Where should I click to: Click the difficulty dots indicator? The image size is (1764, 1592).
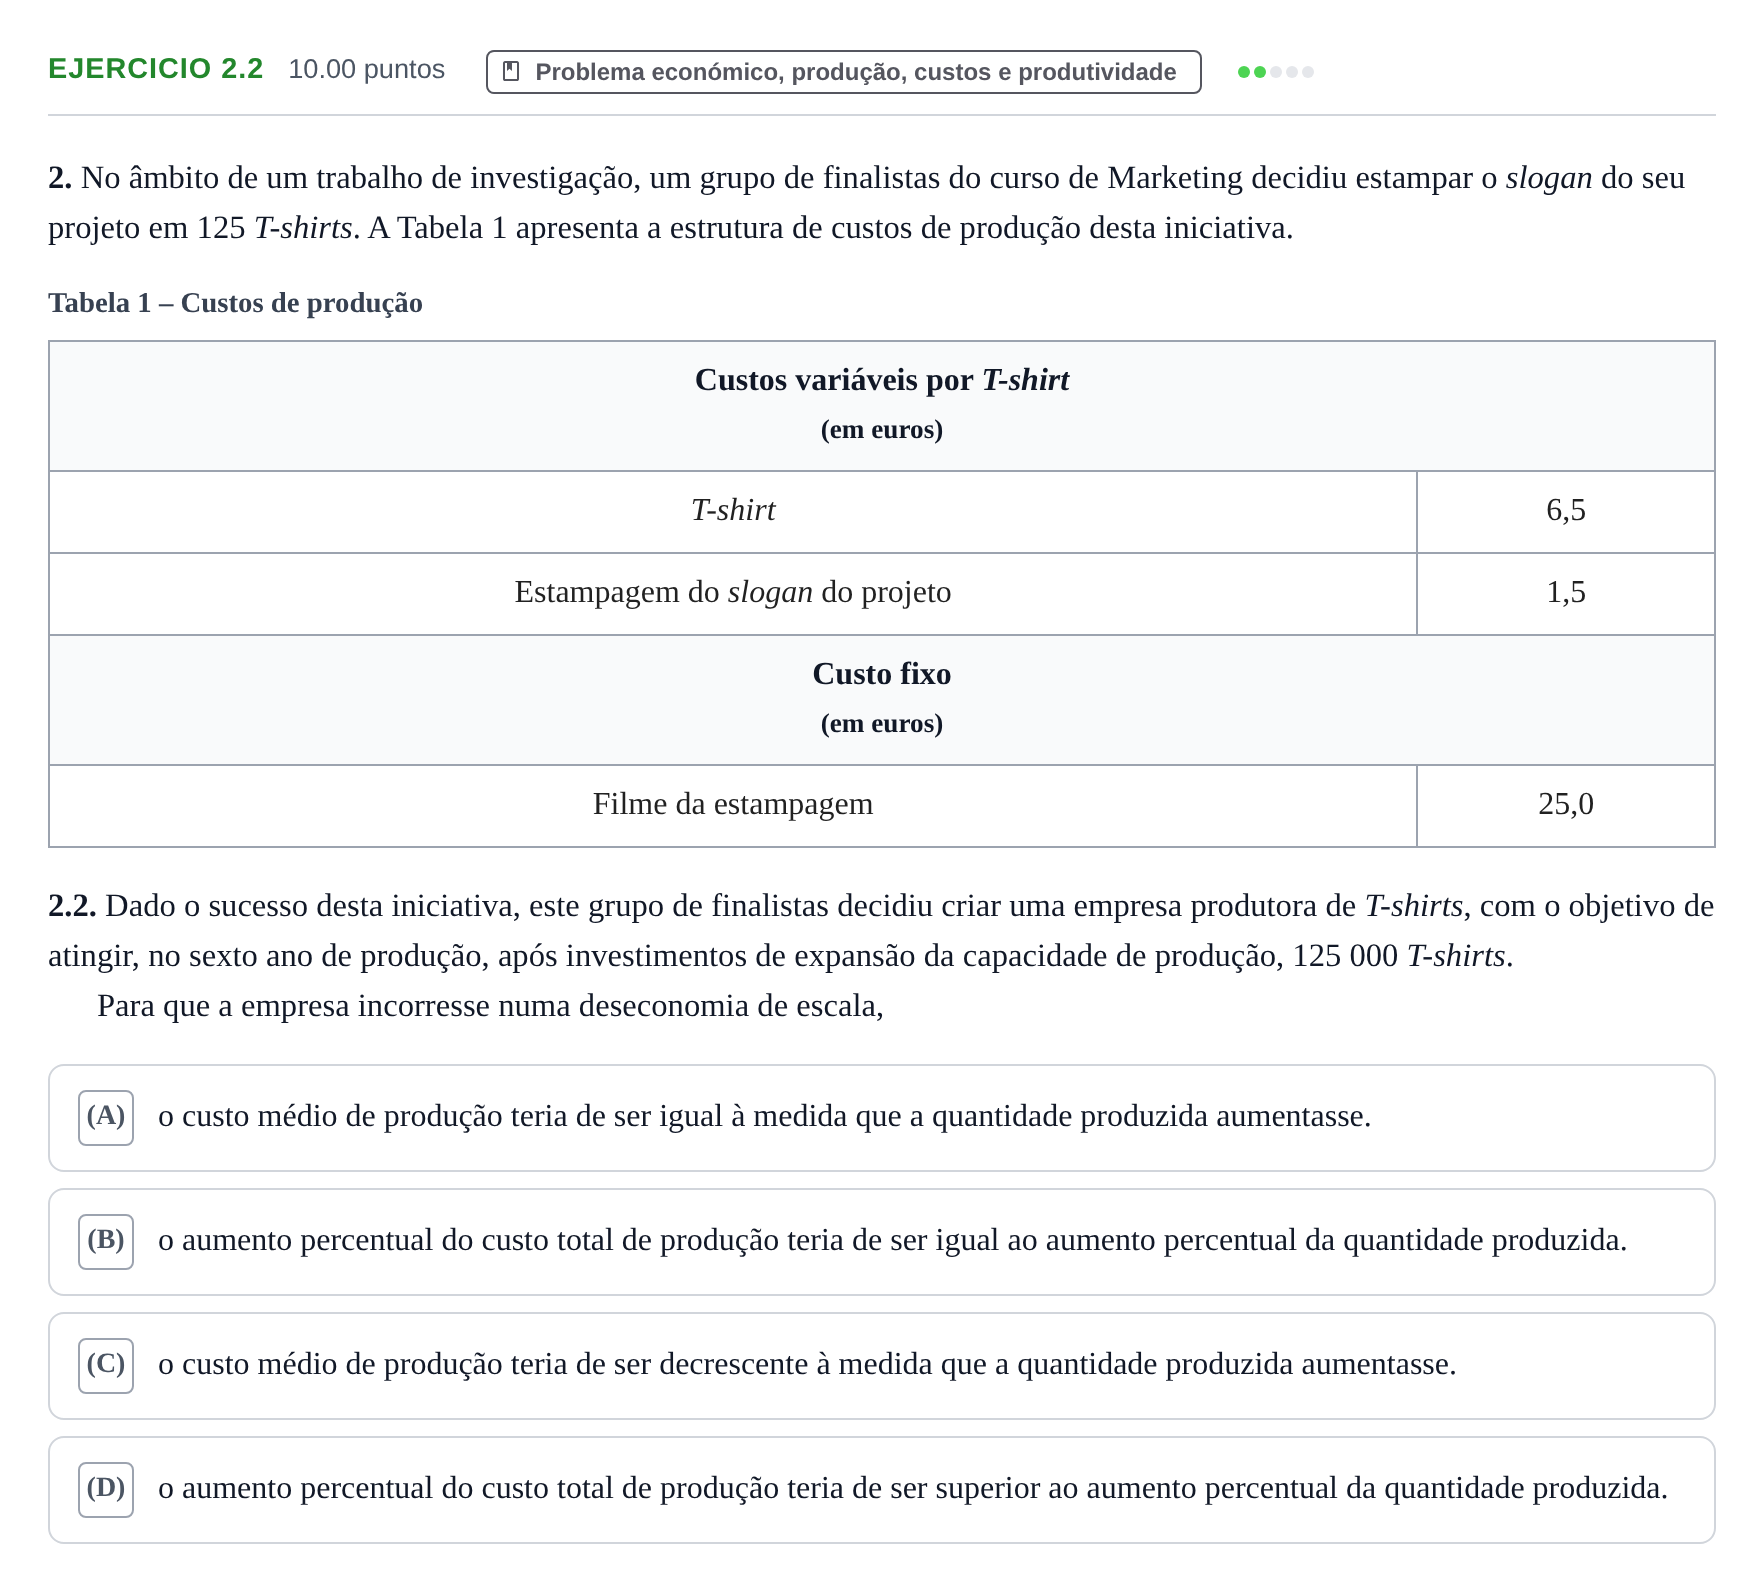tap(1275, 72)
